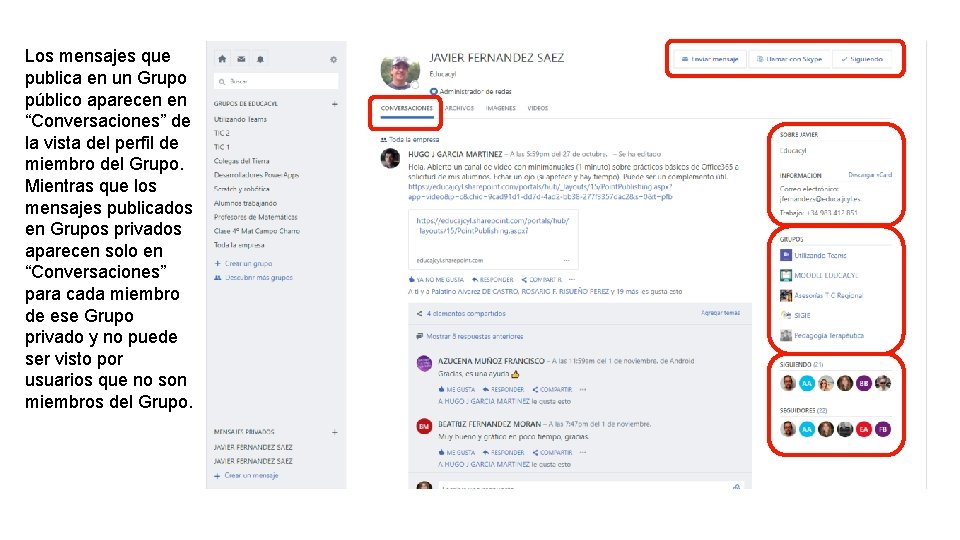This screenshot has width=960, height=540.
Task: Select the Imágenes tab
Action: [x=501, y=108]
